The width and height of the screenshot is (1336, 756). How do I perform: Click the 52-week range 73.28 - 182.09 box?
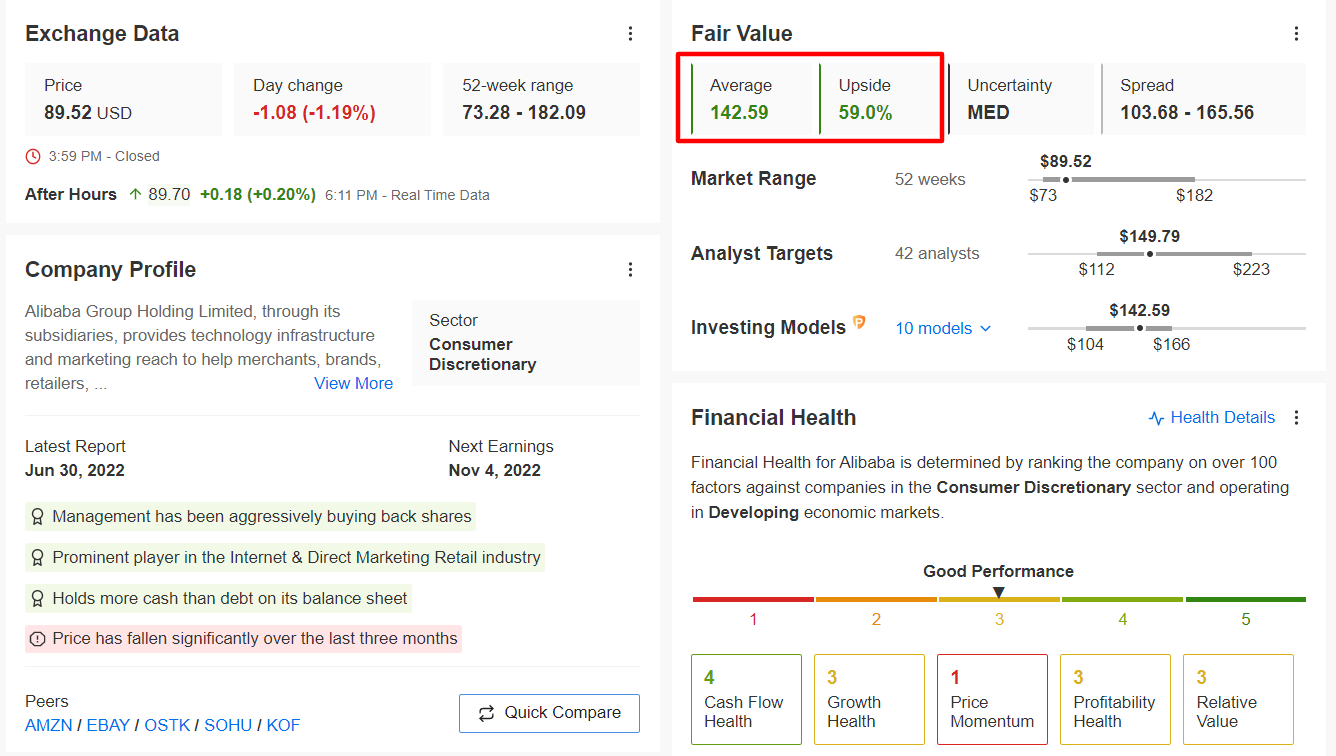point(541,99)
